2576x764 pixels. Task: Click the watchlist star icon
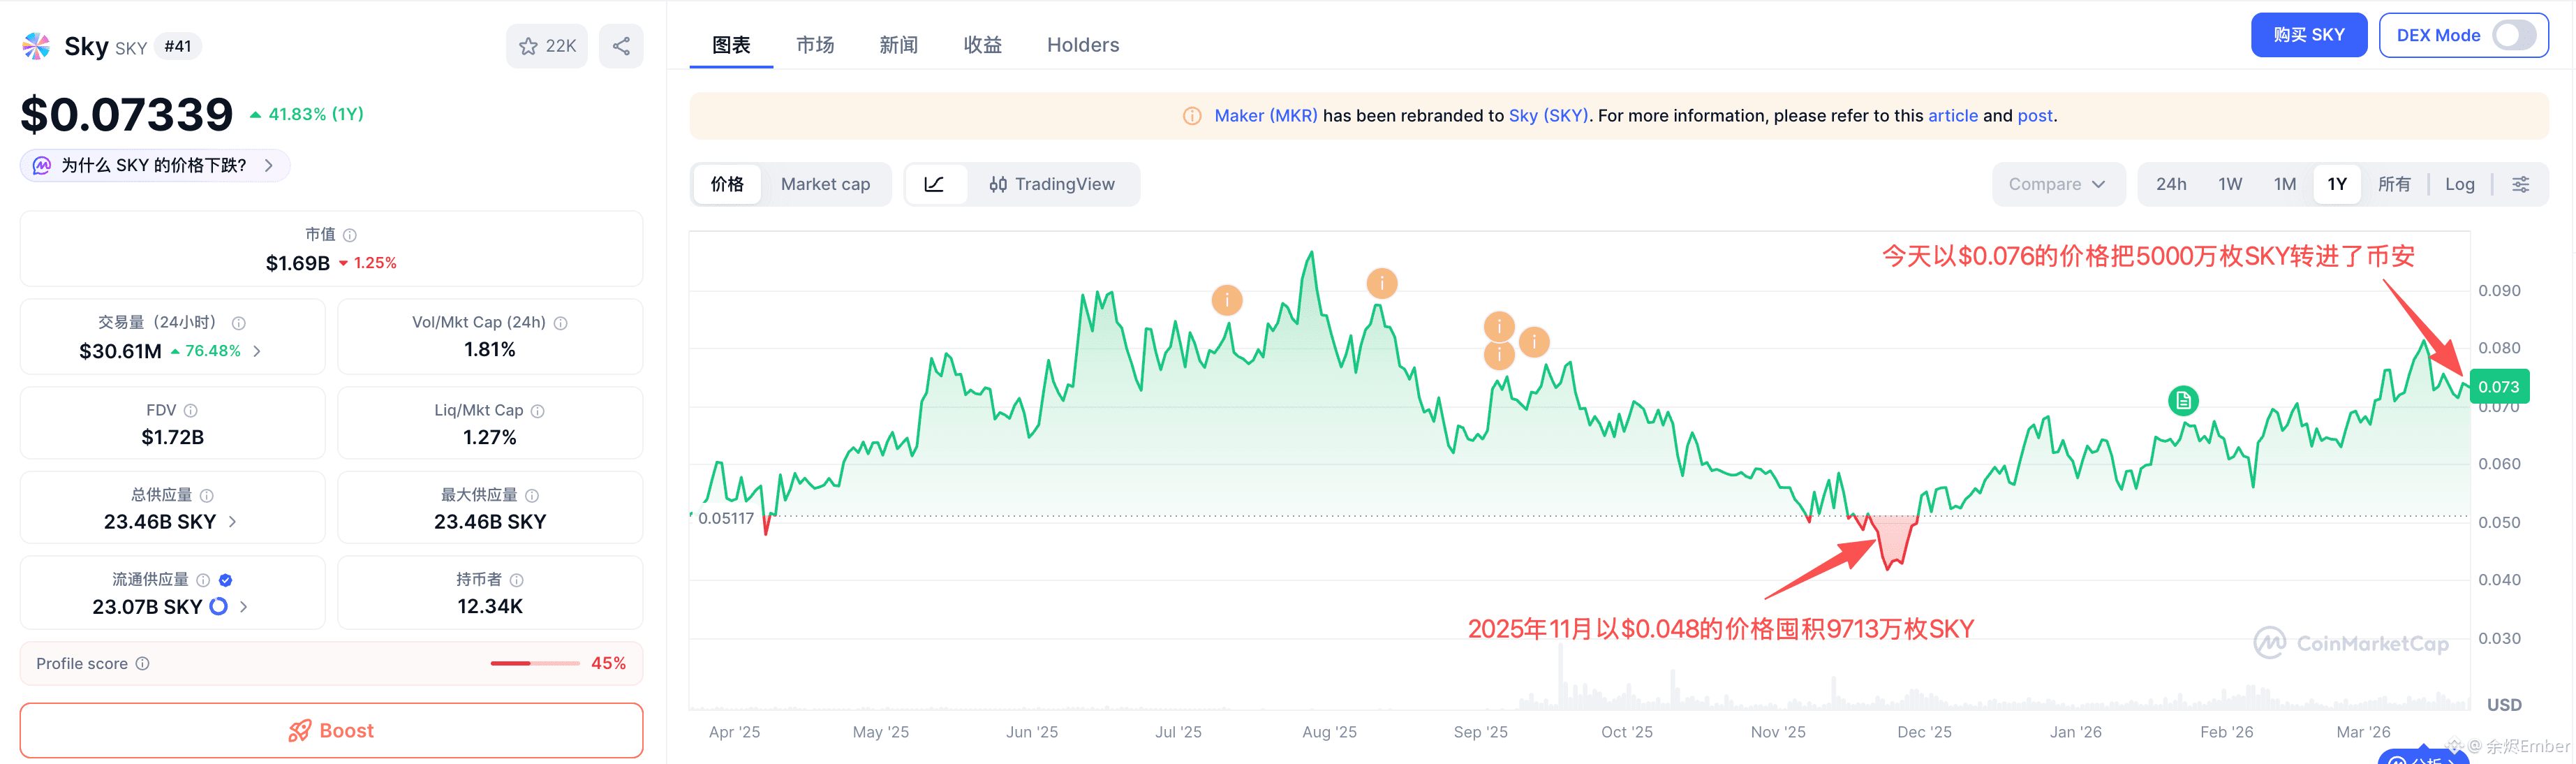coord(528,46)
